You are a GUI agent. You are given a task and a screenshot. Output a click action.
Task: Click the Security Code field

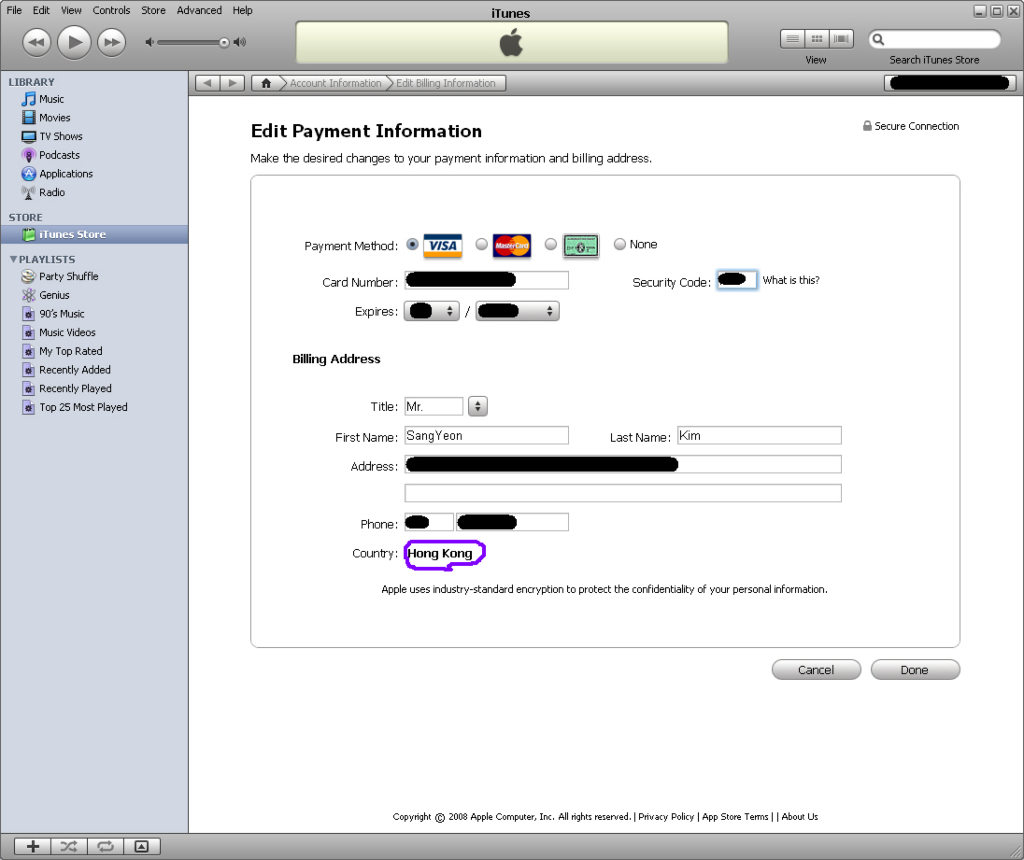point(737,280)
